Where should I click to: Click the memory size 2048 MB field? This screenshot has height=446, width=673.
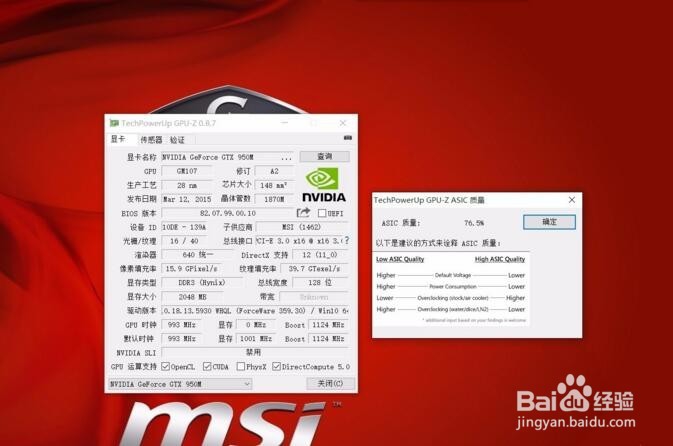pos(192,297)
